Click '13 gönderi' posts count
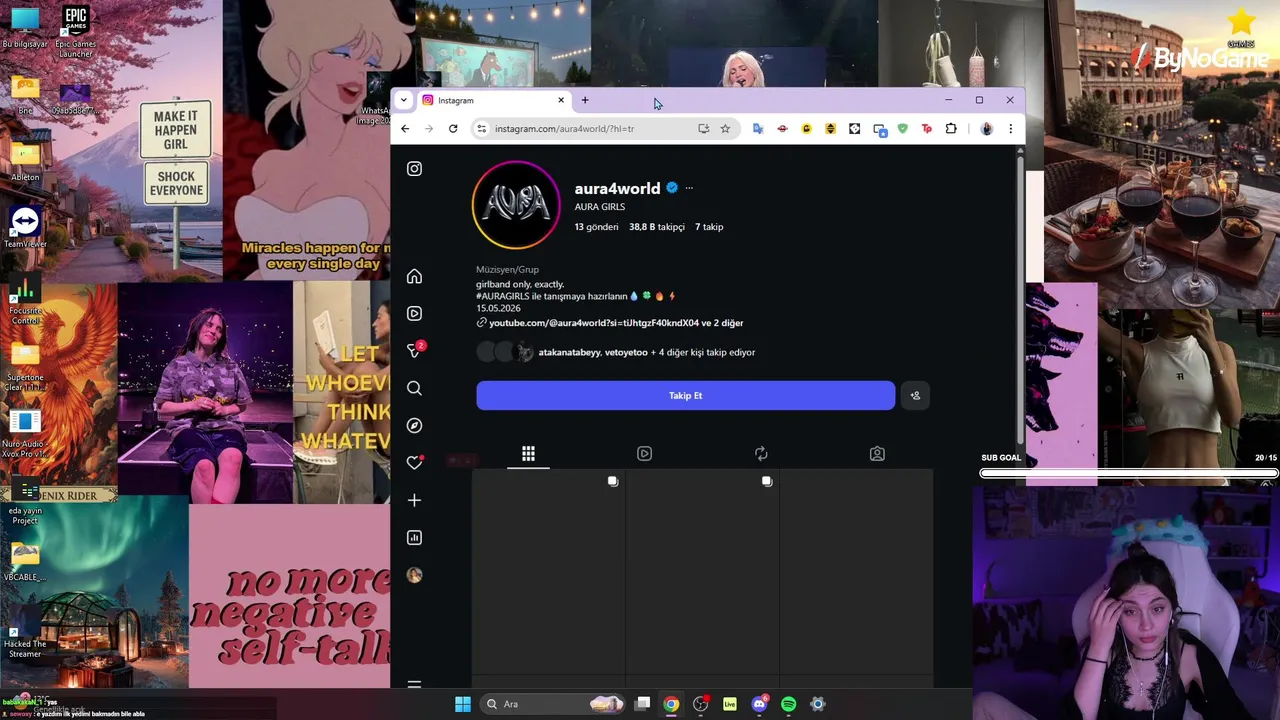Viewport: 1280px width, 720px height. (x=596, y=227)
